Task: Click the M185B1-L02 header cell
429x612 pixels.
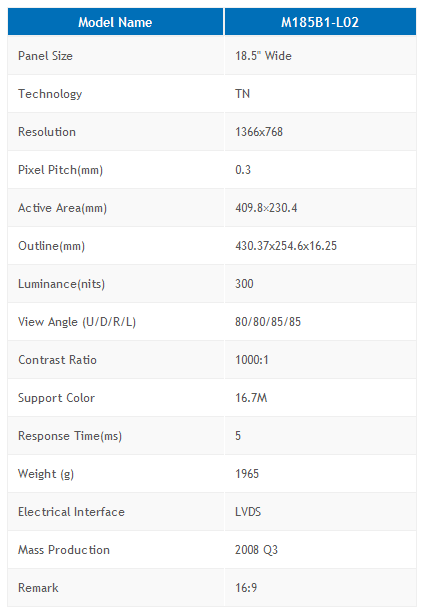Action: [320, 22]
